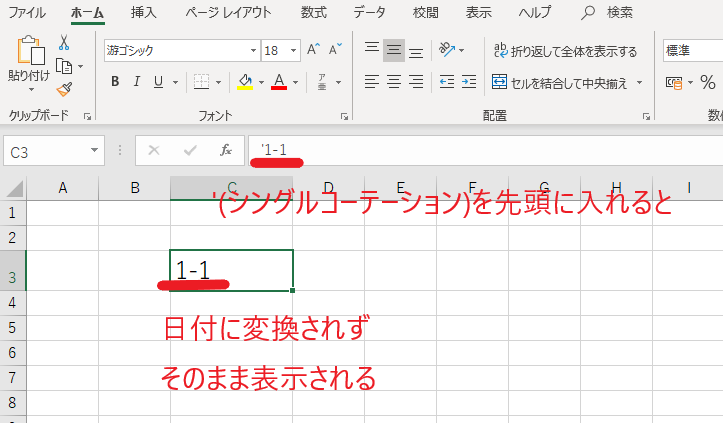Expand the borders options arrow
Image resolution: width=723 pixels, height=423 pixels.
tap(218, 83)
